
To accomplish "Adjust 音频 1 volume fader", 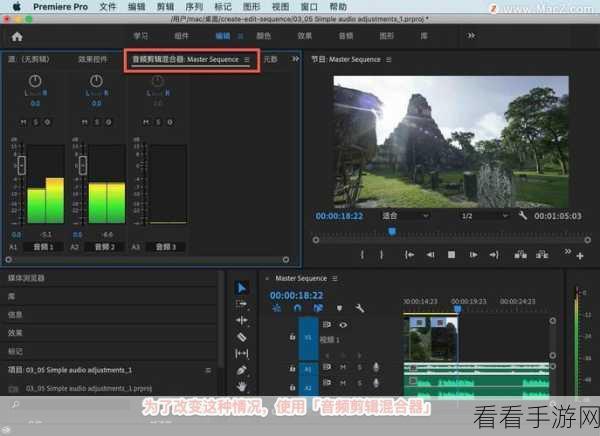I will [22, 165].
